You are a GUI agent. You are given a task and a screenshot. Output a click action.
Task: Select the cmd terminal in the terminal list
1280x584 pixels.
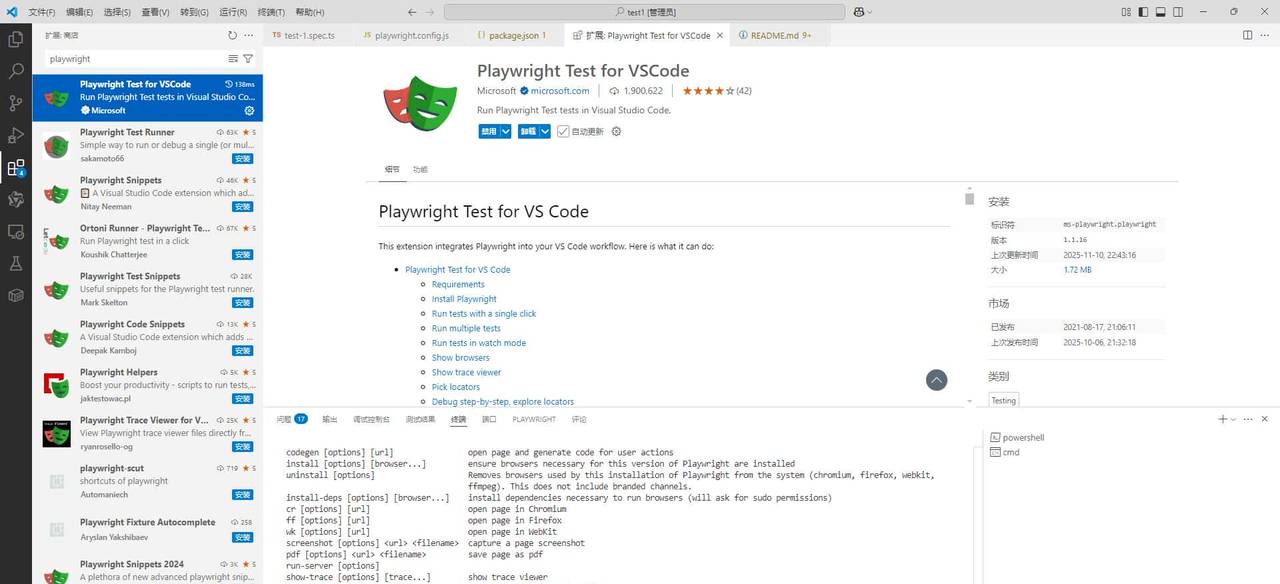point(1013,452)
